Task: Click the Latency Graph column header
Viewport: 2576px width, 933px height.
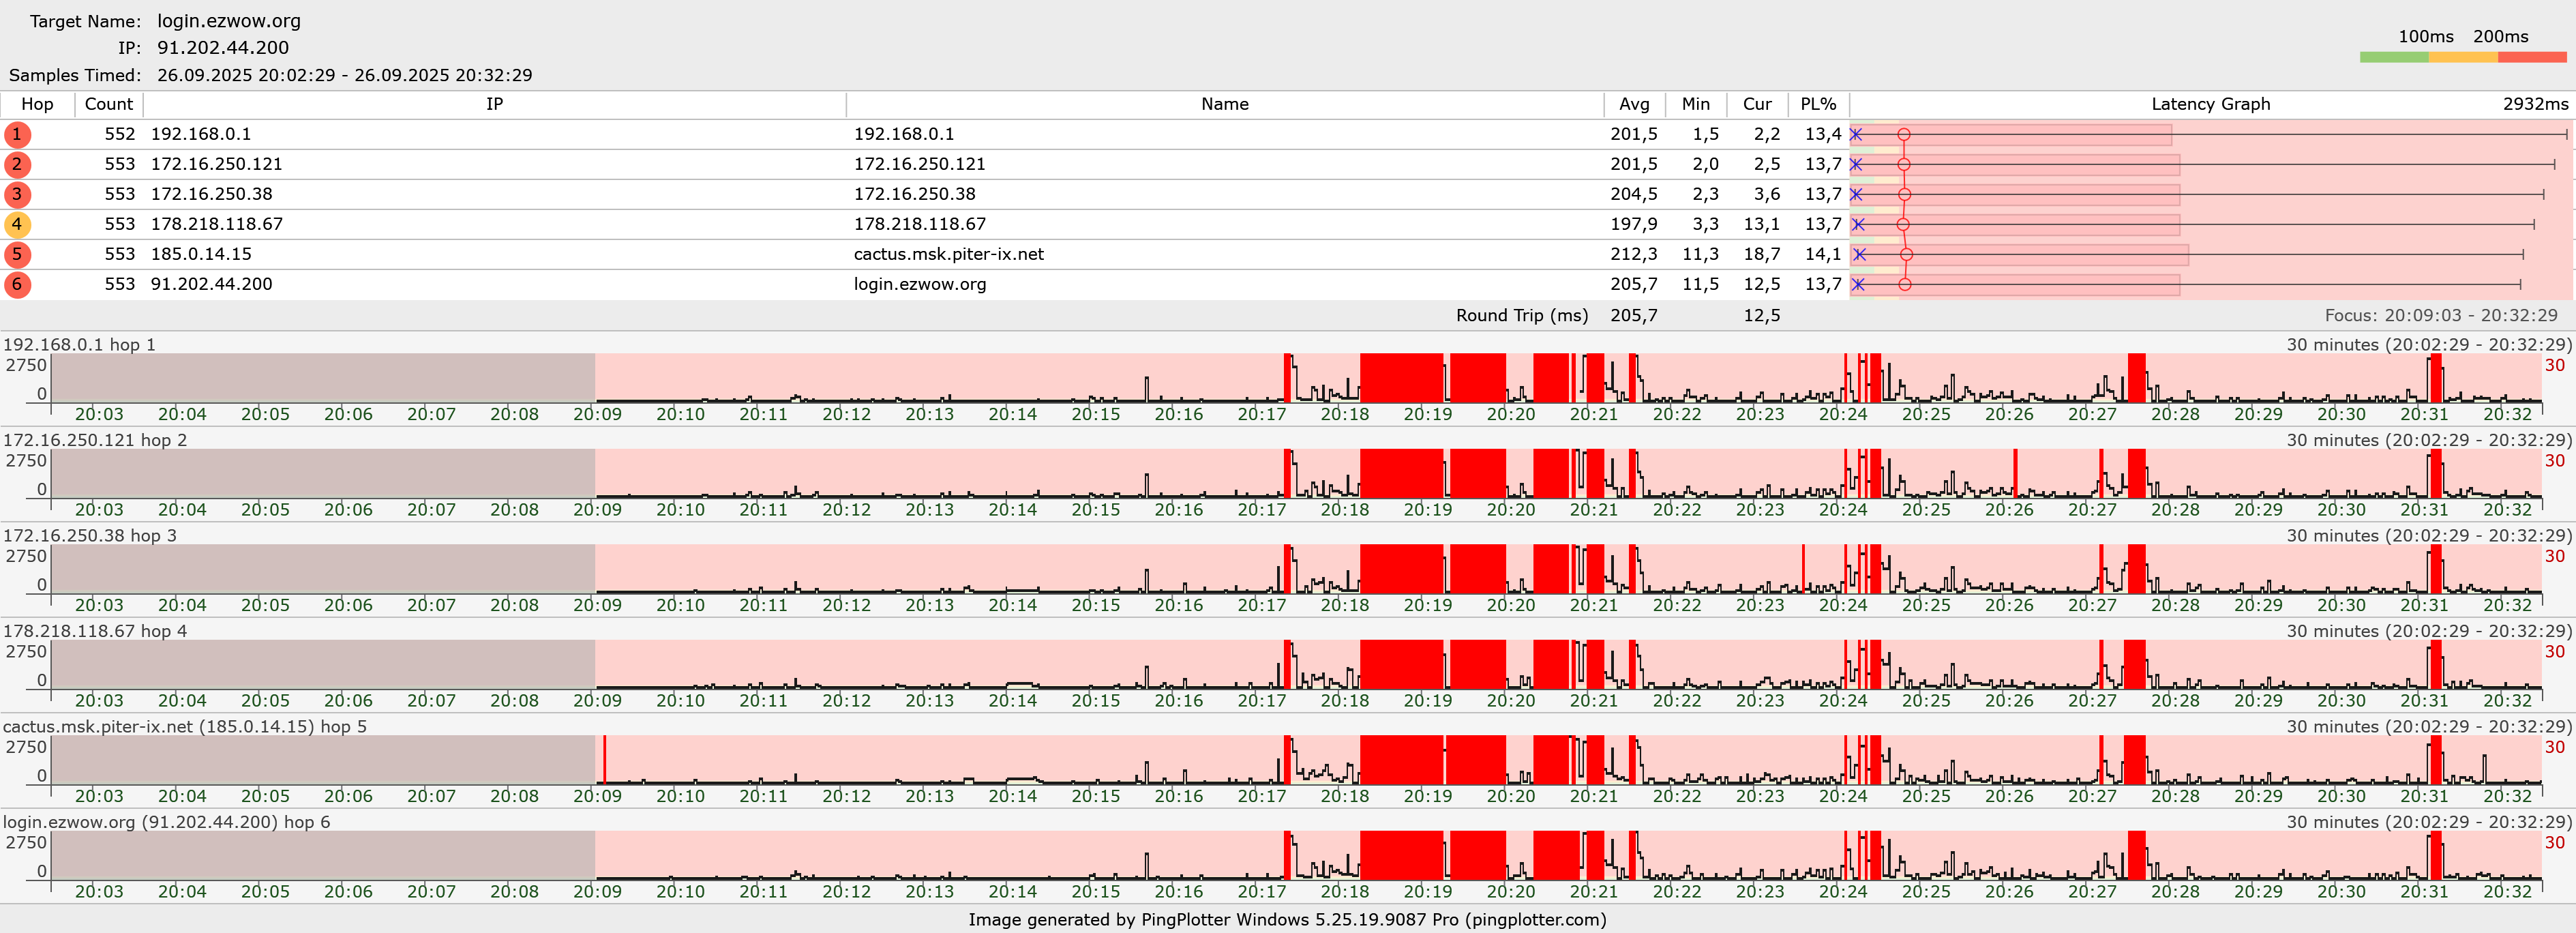Action: (2210, 104)
